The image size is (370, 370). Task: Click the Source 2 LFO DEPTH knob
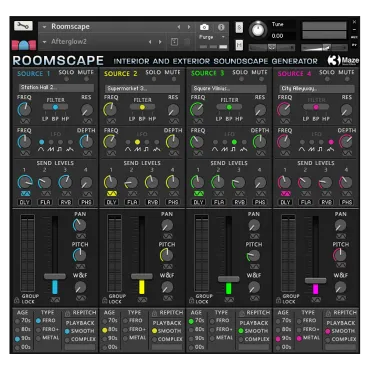pyautogui.click(x=173, y=142)
